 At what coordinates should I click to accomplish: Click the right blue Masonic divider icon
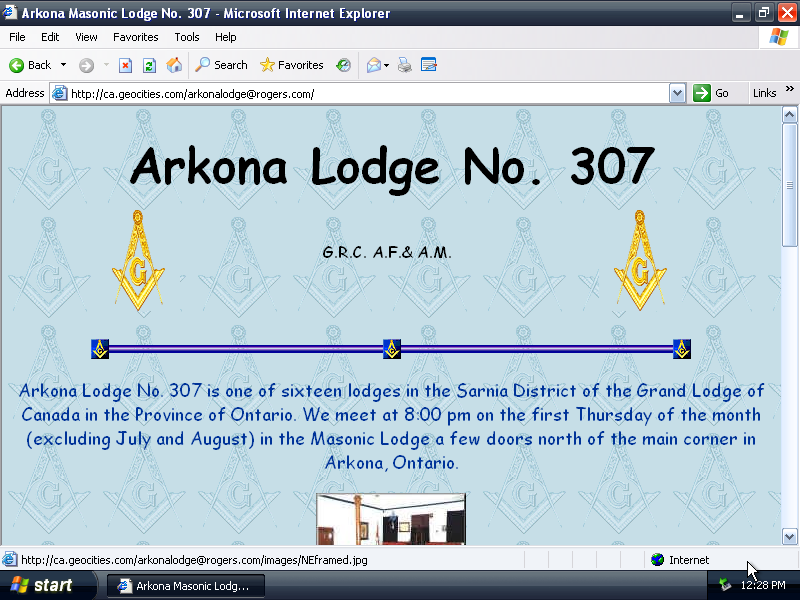(682, 349)
